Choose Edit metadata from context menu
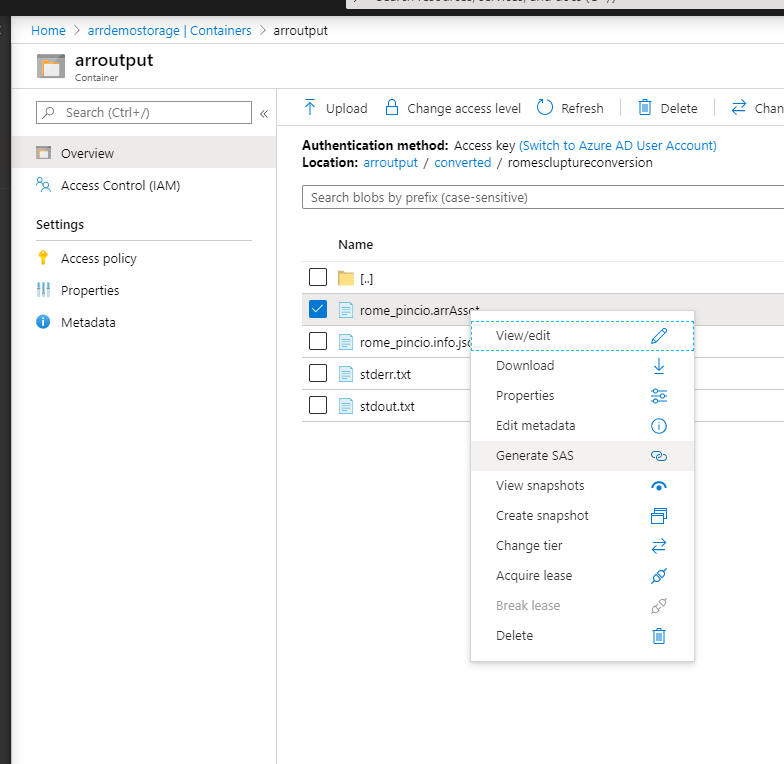 582,426
